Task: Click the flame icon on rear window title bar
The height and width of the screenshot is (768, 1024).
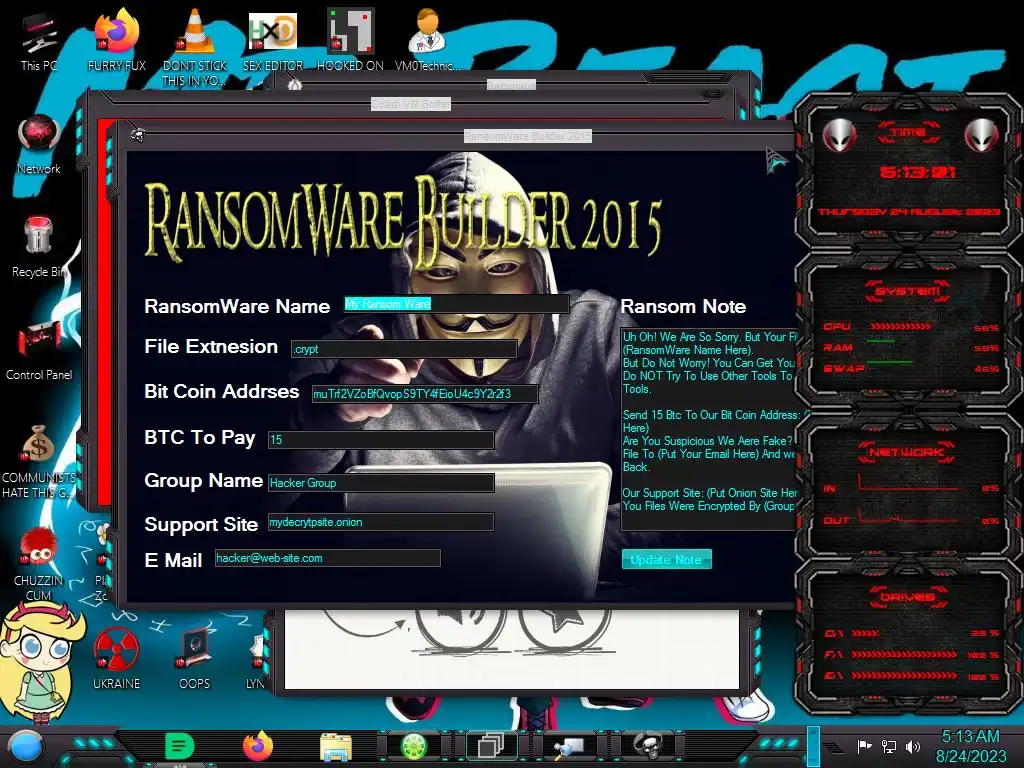Action: point(295,85)
